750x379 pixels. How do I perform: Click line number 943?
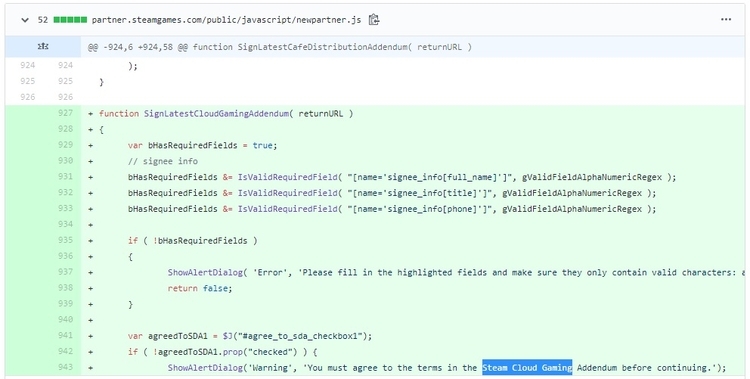[66, 367]
